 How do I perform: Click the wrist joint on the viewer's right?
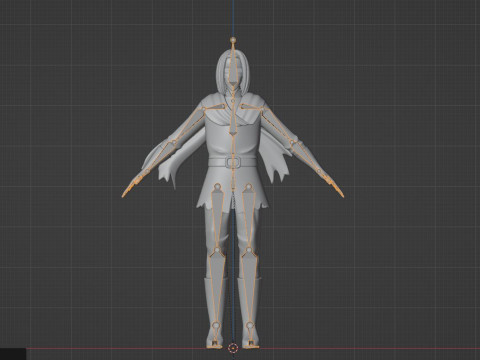pyautogui.click(x=319, y=172)
